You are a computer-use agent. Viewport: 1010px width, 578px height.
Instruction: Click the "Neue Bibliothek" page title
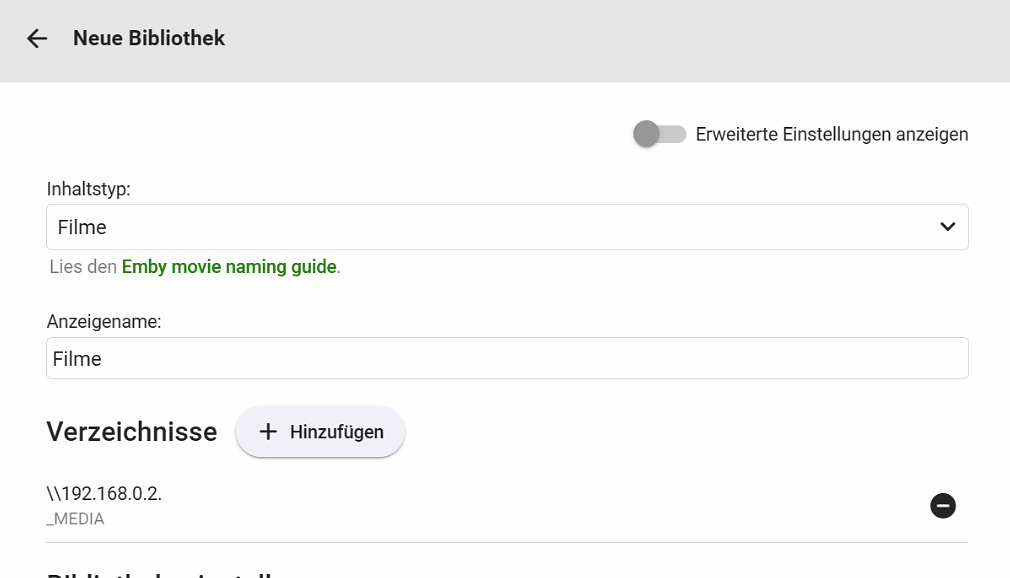(149, 39)
